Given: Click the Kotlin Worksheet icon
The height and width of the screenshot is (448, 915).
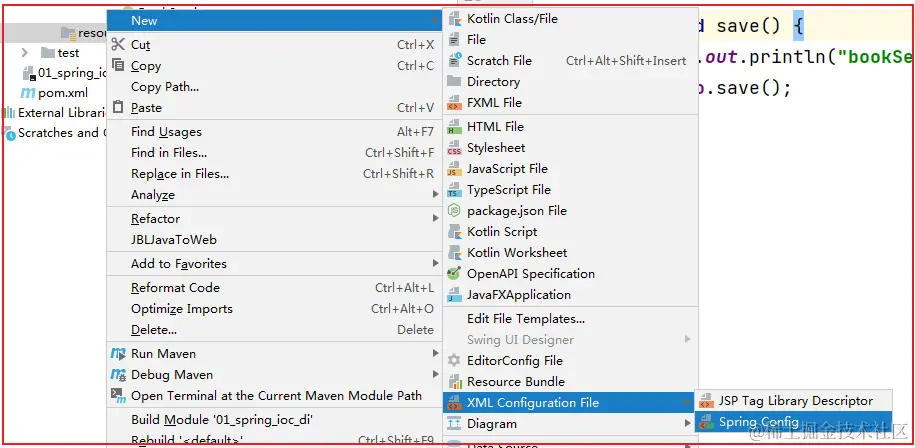Looking at the screenshot, I should (455, 253).
